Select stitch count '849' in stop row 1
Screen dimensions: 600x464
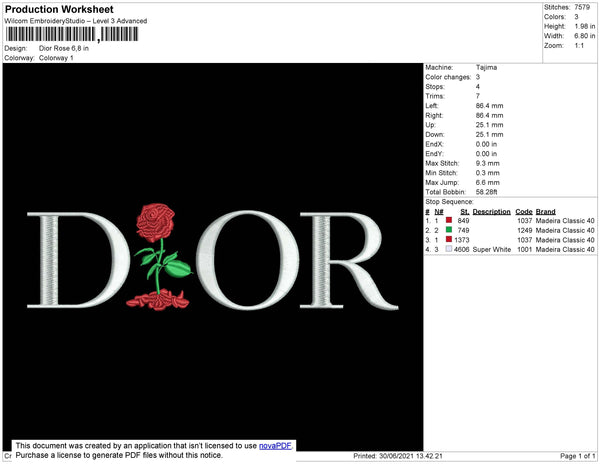coord(463,221)
